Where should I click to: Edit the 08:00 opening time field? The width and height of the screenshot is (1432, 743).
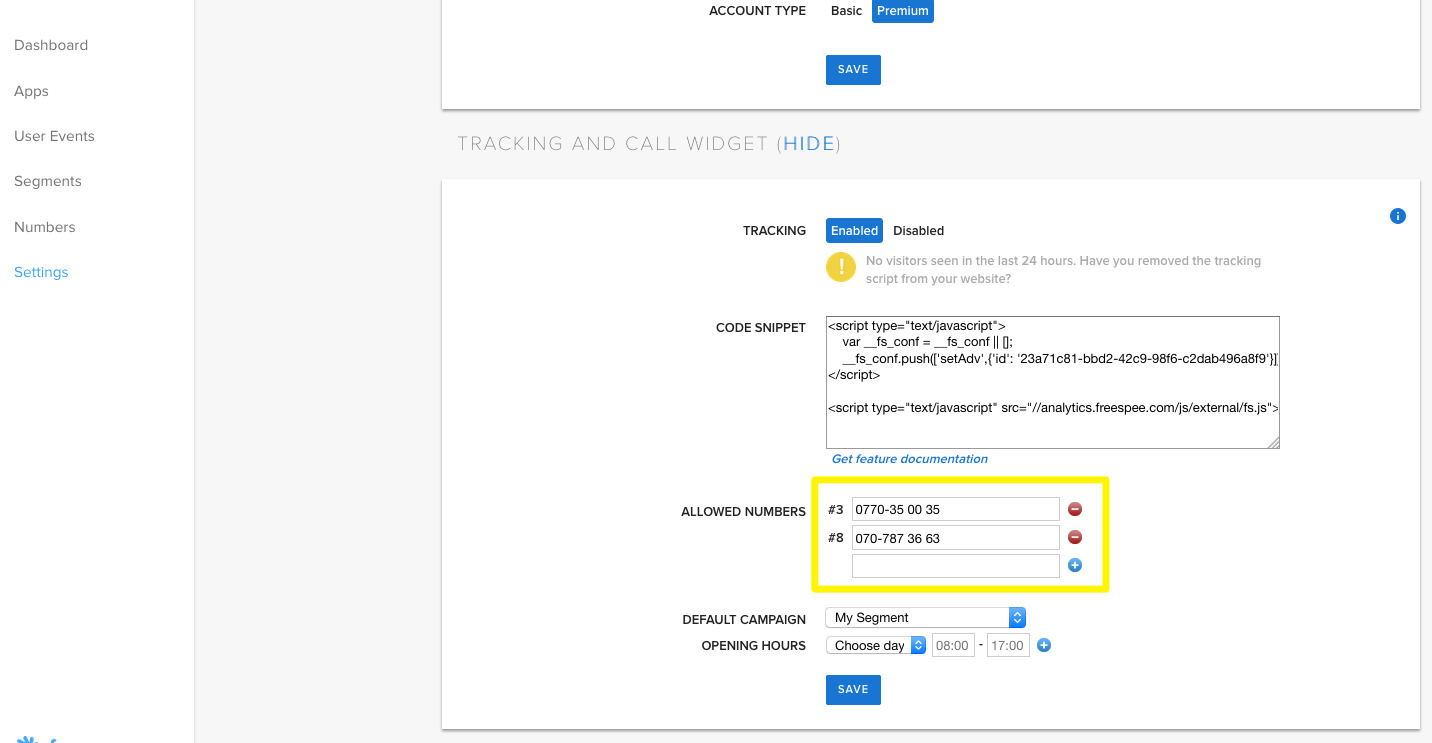[x=953, y=646]
